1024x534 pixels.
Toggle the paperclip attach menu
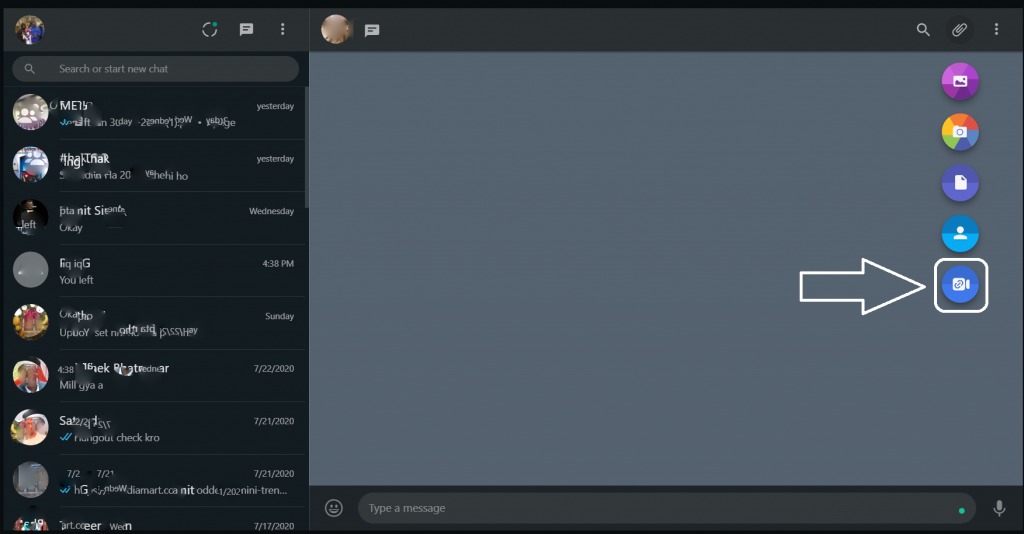959,29
